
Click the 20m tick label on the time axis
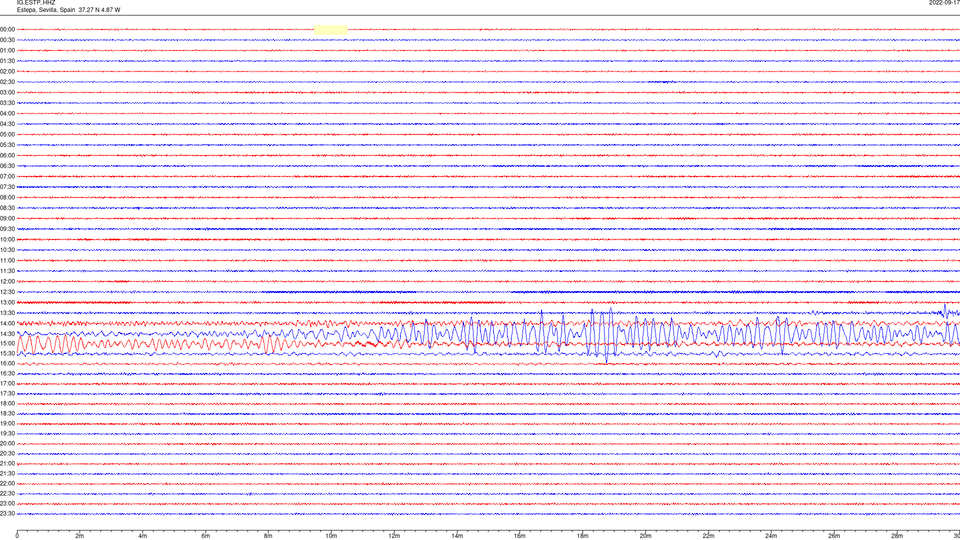[x=645, y=536]
